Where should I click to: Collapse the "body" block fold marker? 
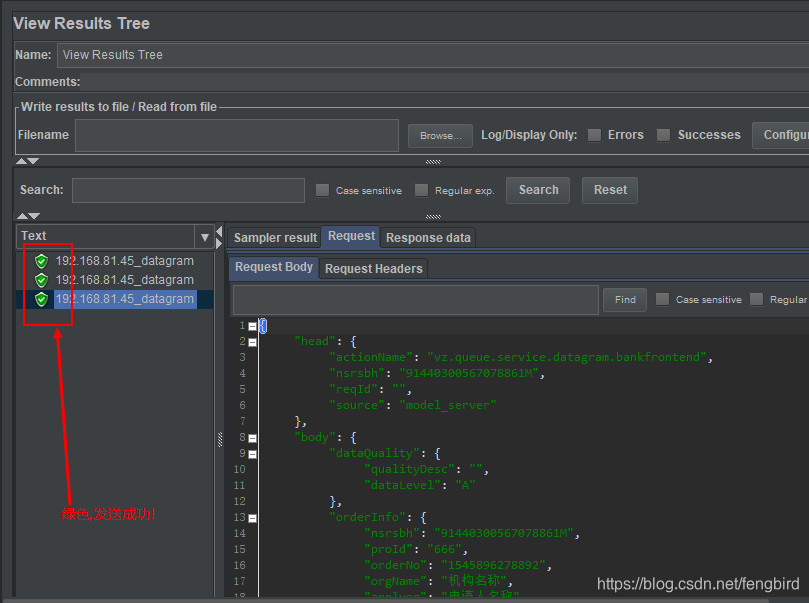[252, 438]
